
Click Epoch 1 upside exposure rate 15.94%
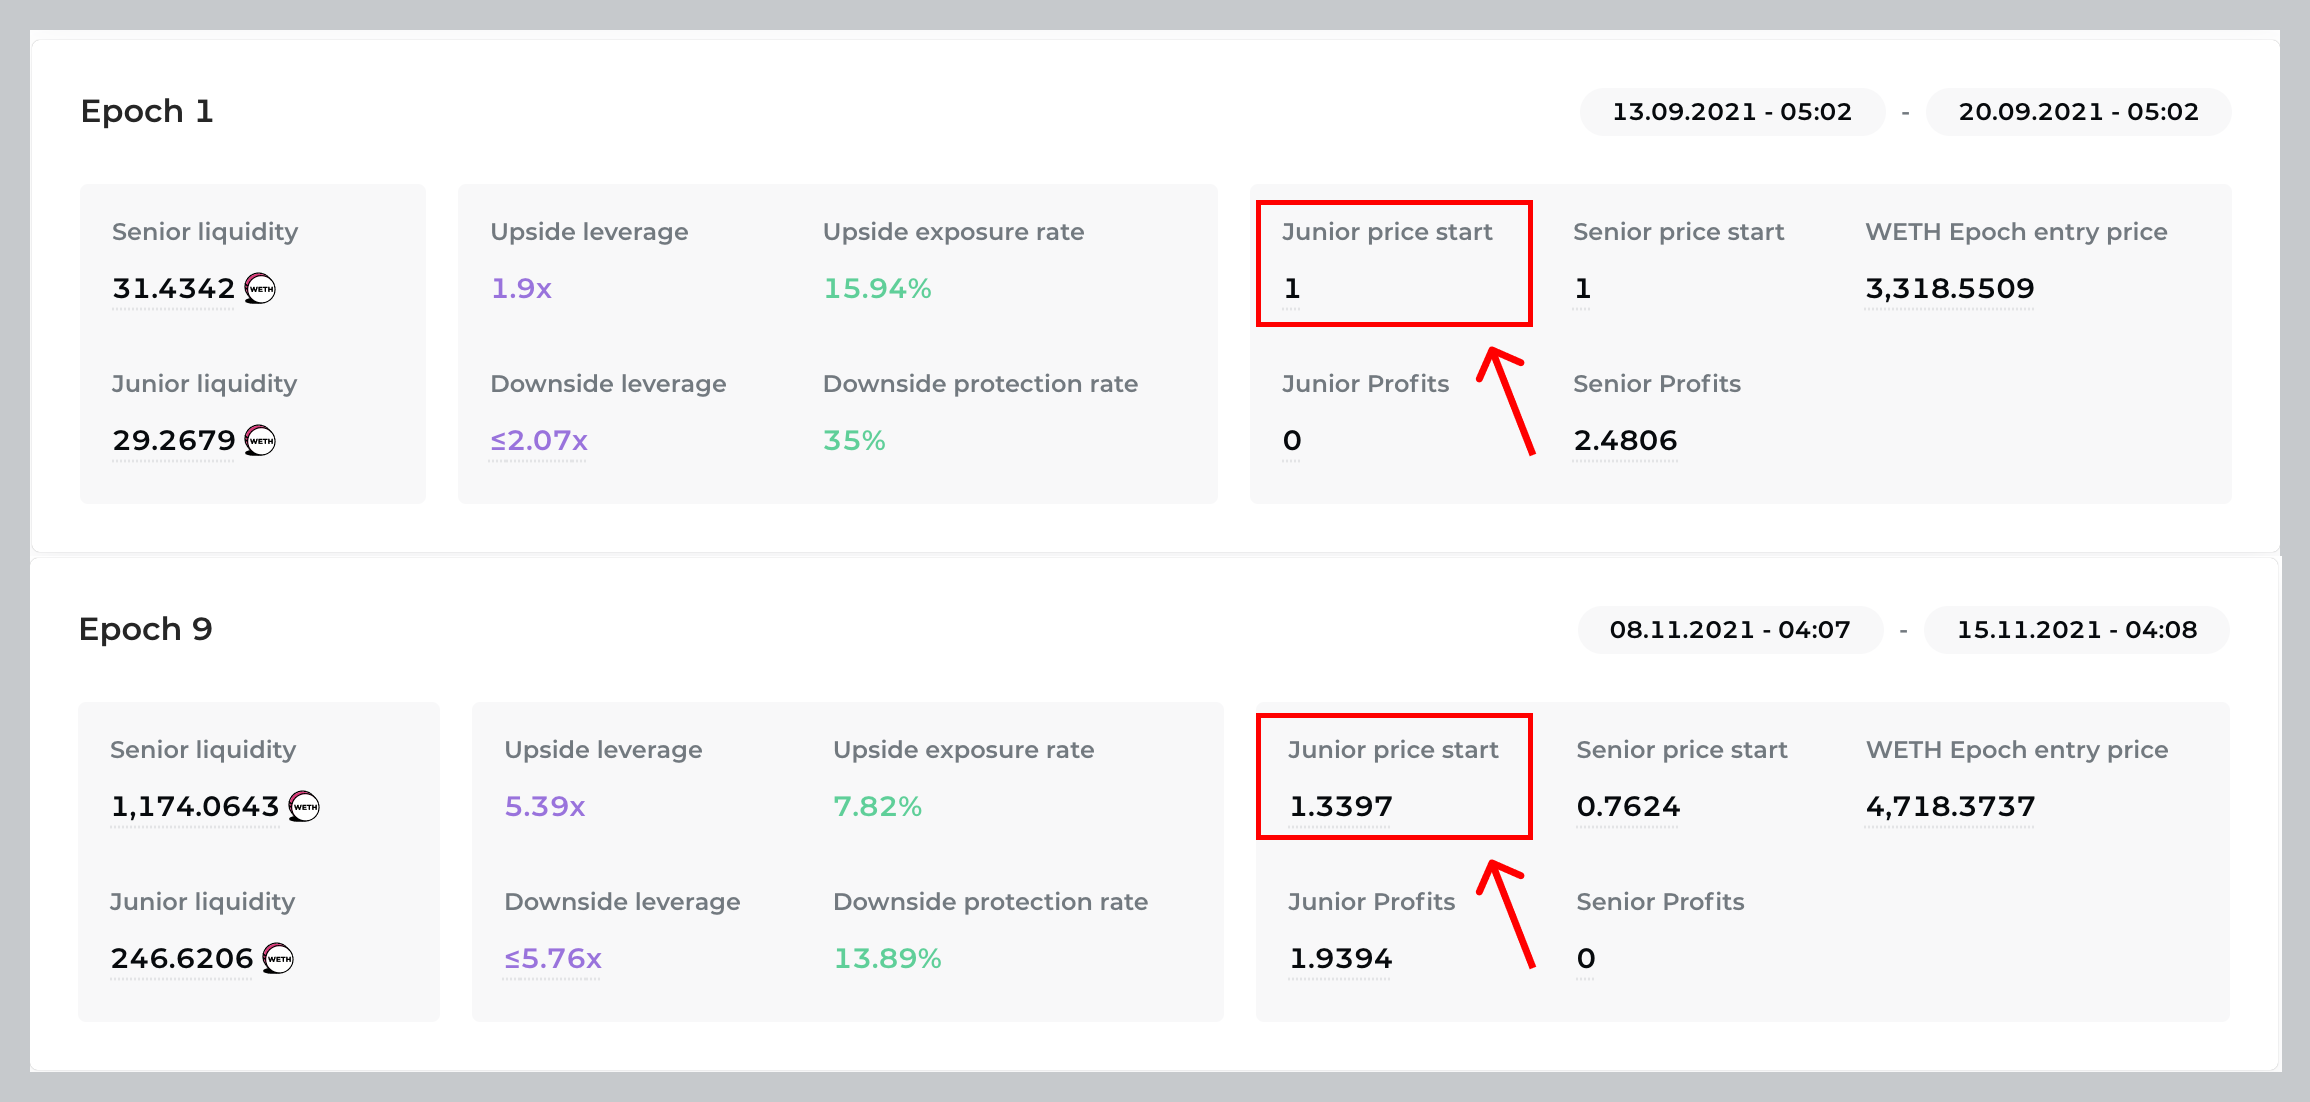point(877,289)
